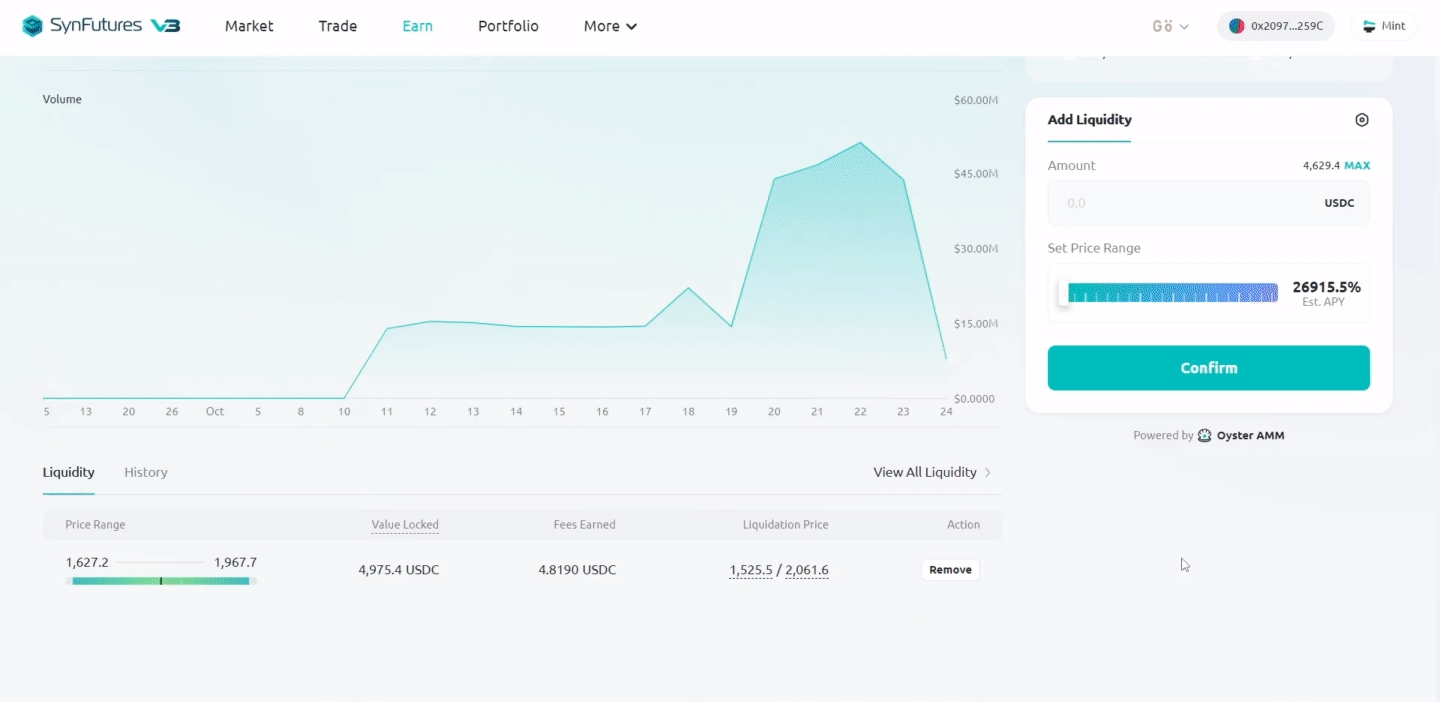1440x702 pixels.
Task: Click MAX to fill amount
Action: pyautogui.click(x=1357, y=166)
